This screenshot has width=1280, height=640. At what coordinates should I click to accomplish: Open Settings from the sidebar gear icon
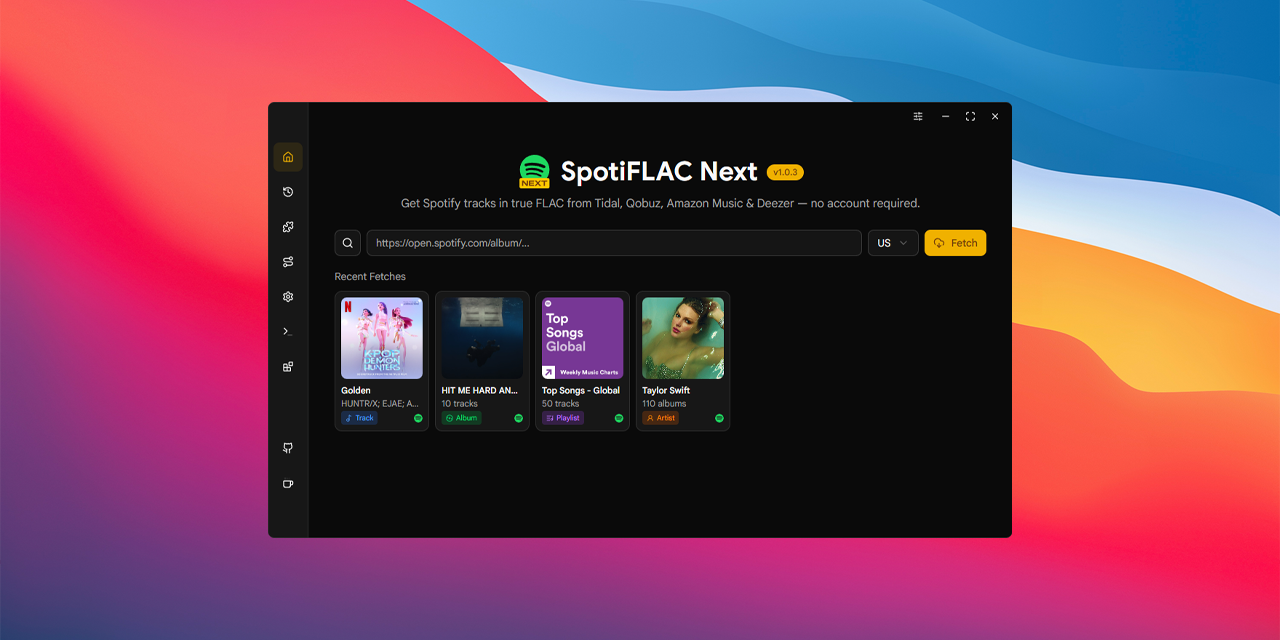(288, 297)
